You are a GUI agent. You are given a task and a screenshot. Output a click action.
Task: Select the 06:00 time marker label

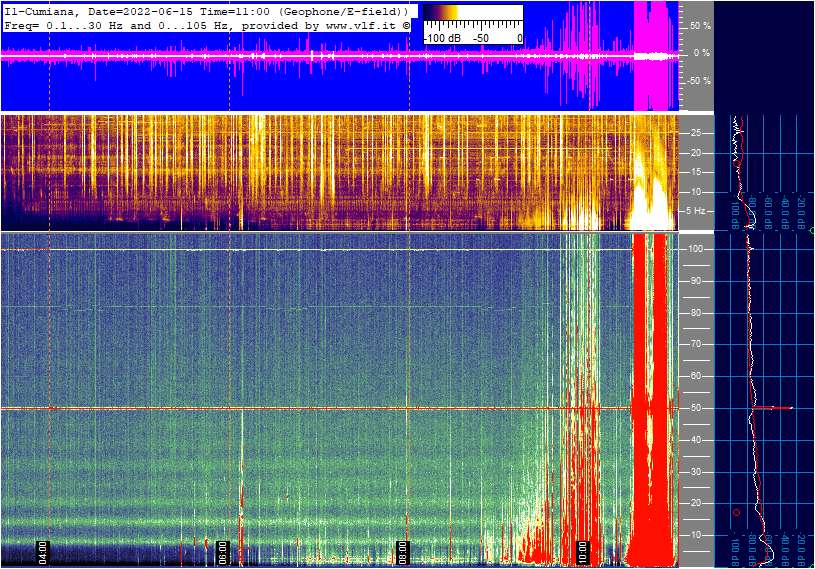223,552
